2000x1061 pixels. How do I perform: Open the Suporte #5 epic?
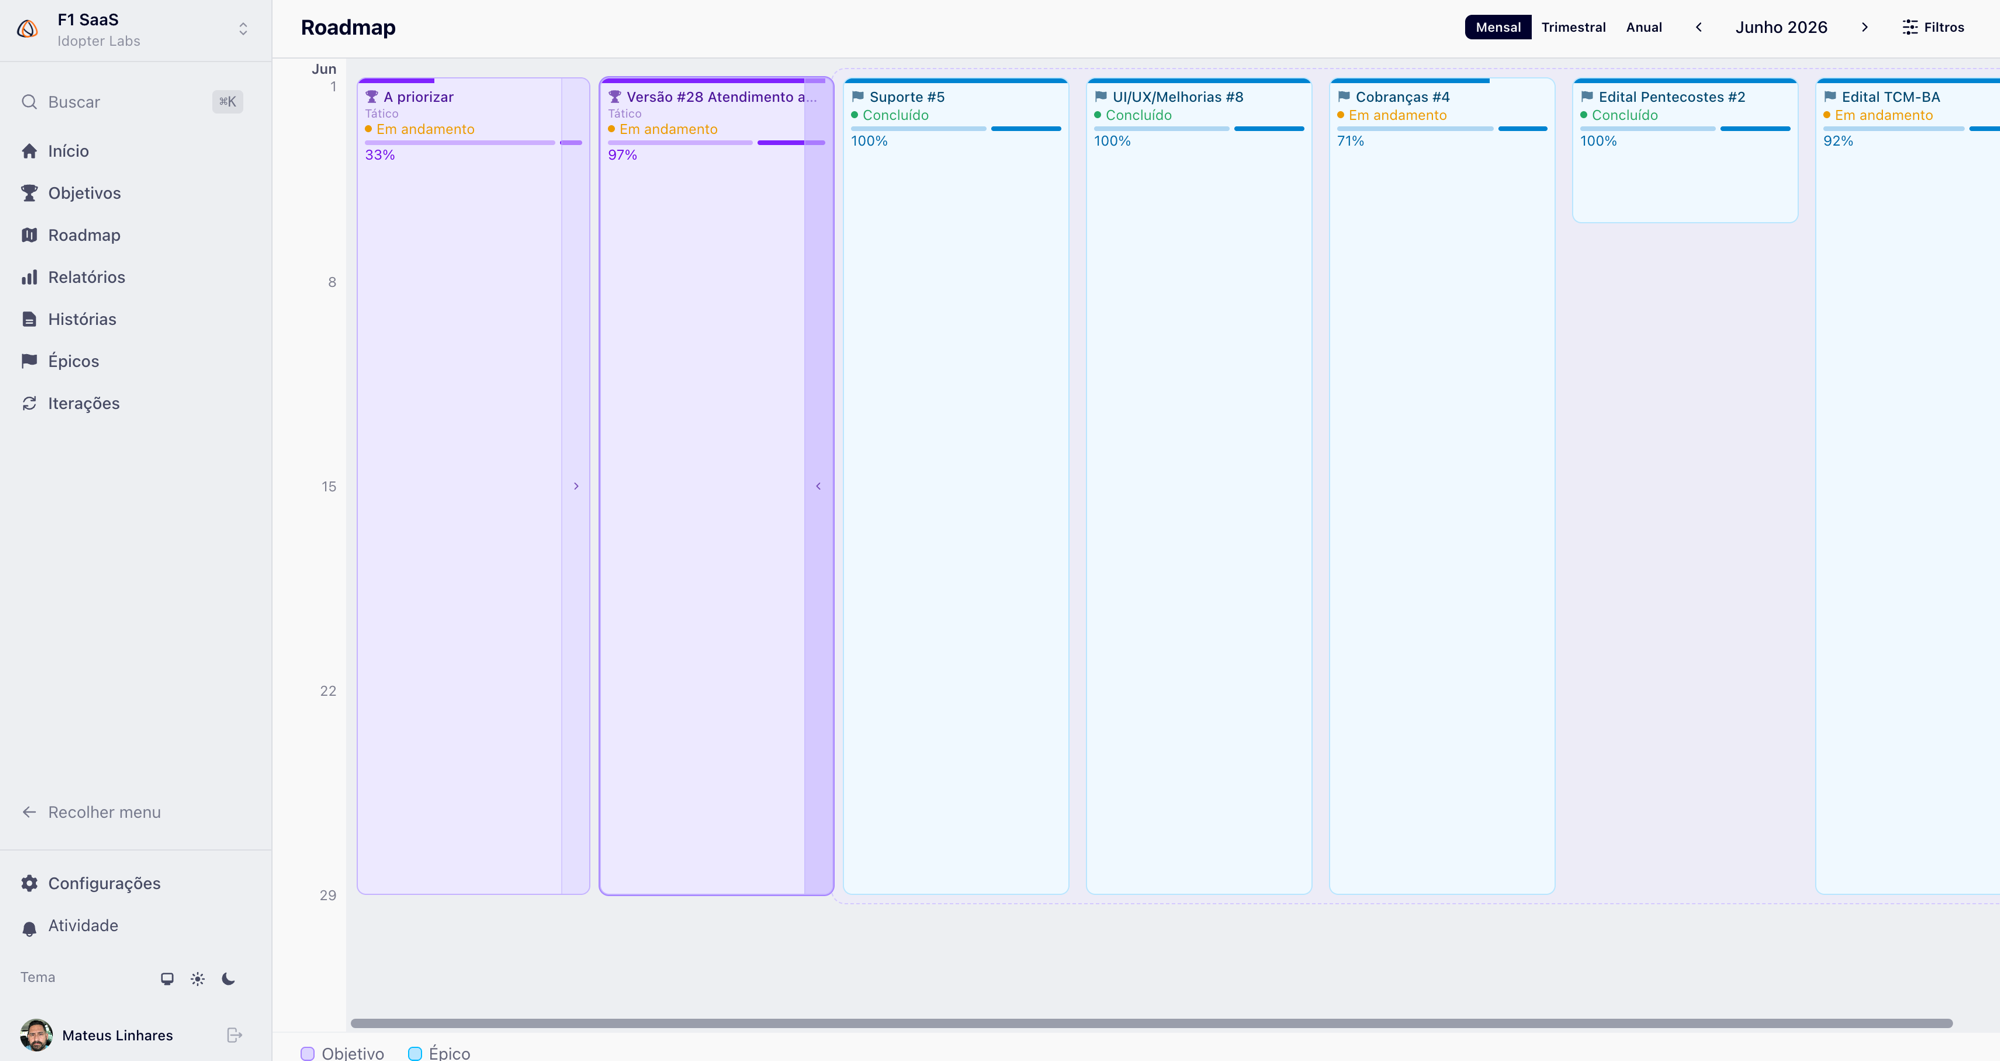coord(907,97)
